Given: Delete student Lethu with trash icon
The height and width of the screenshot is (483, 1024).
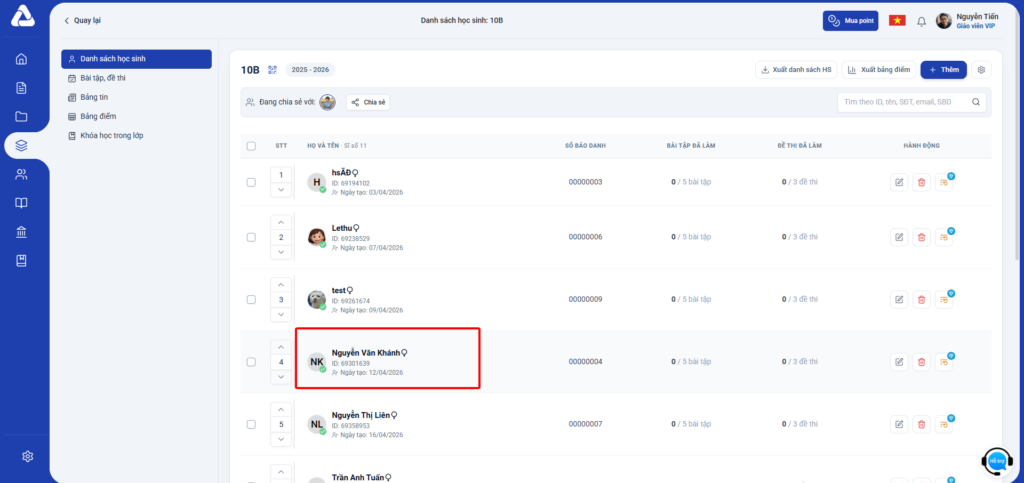Looking at the screenshot, I should [921, 237].
